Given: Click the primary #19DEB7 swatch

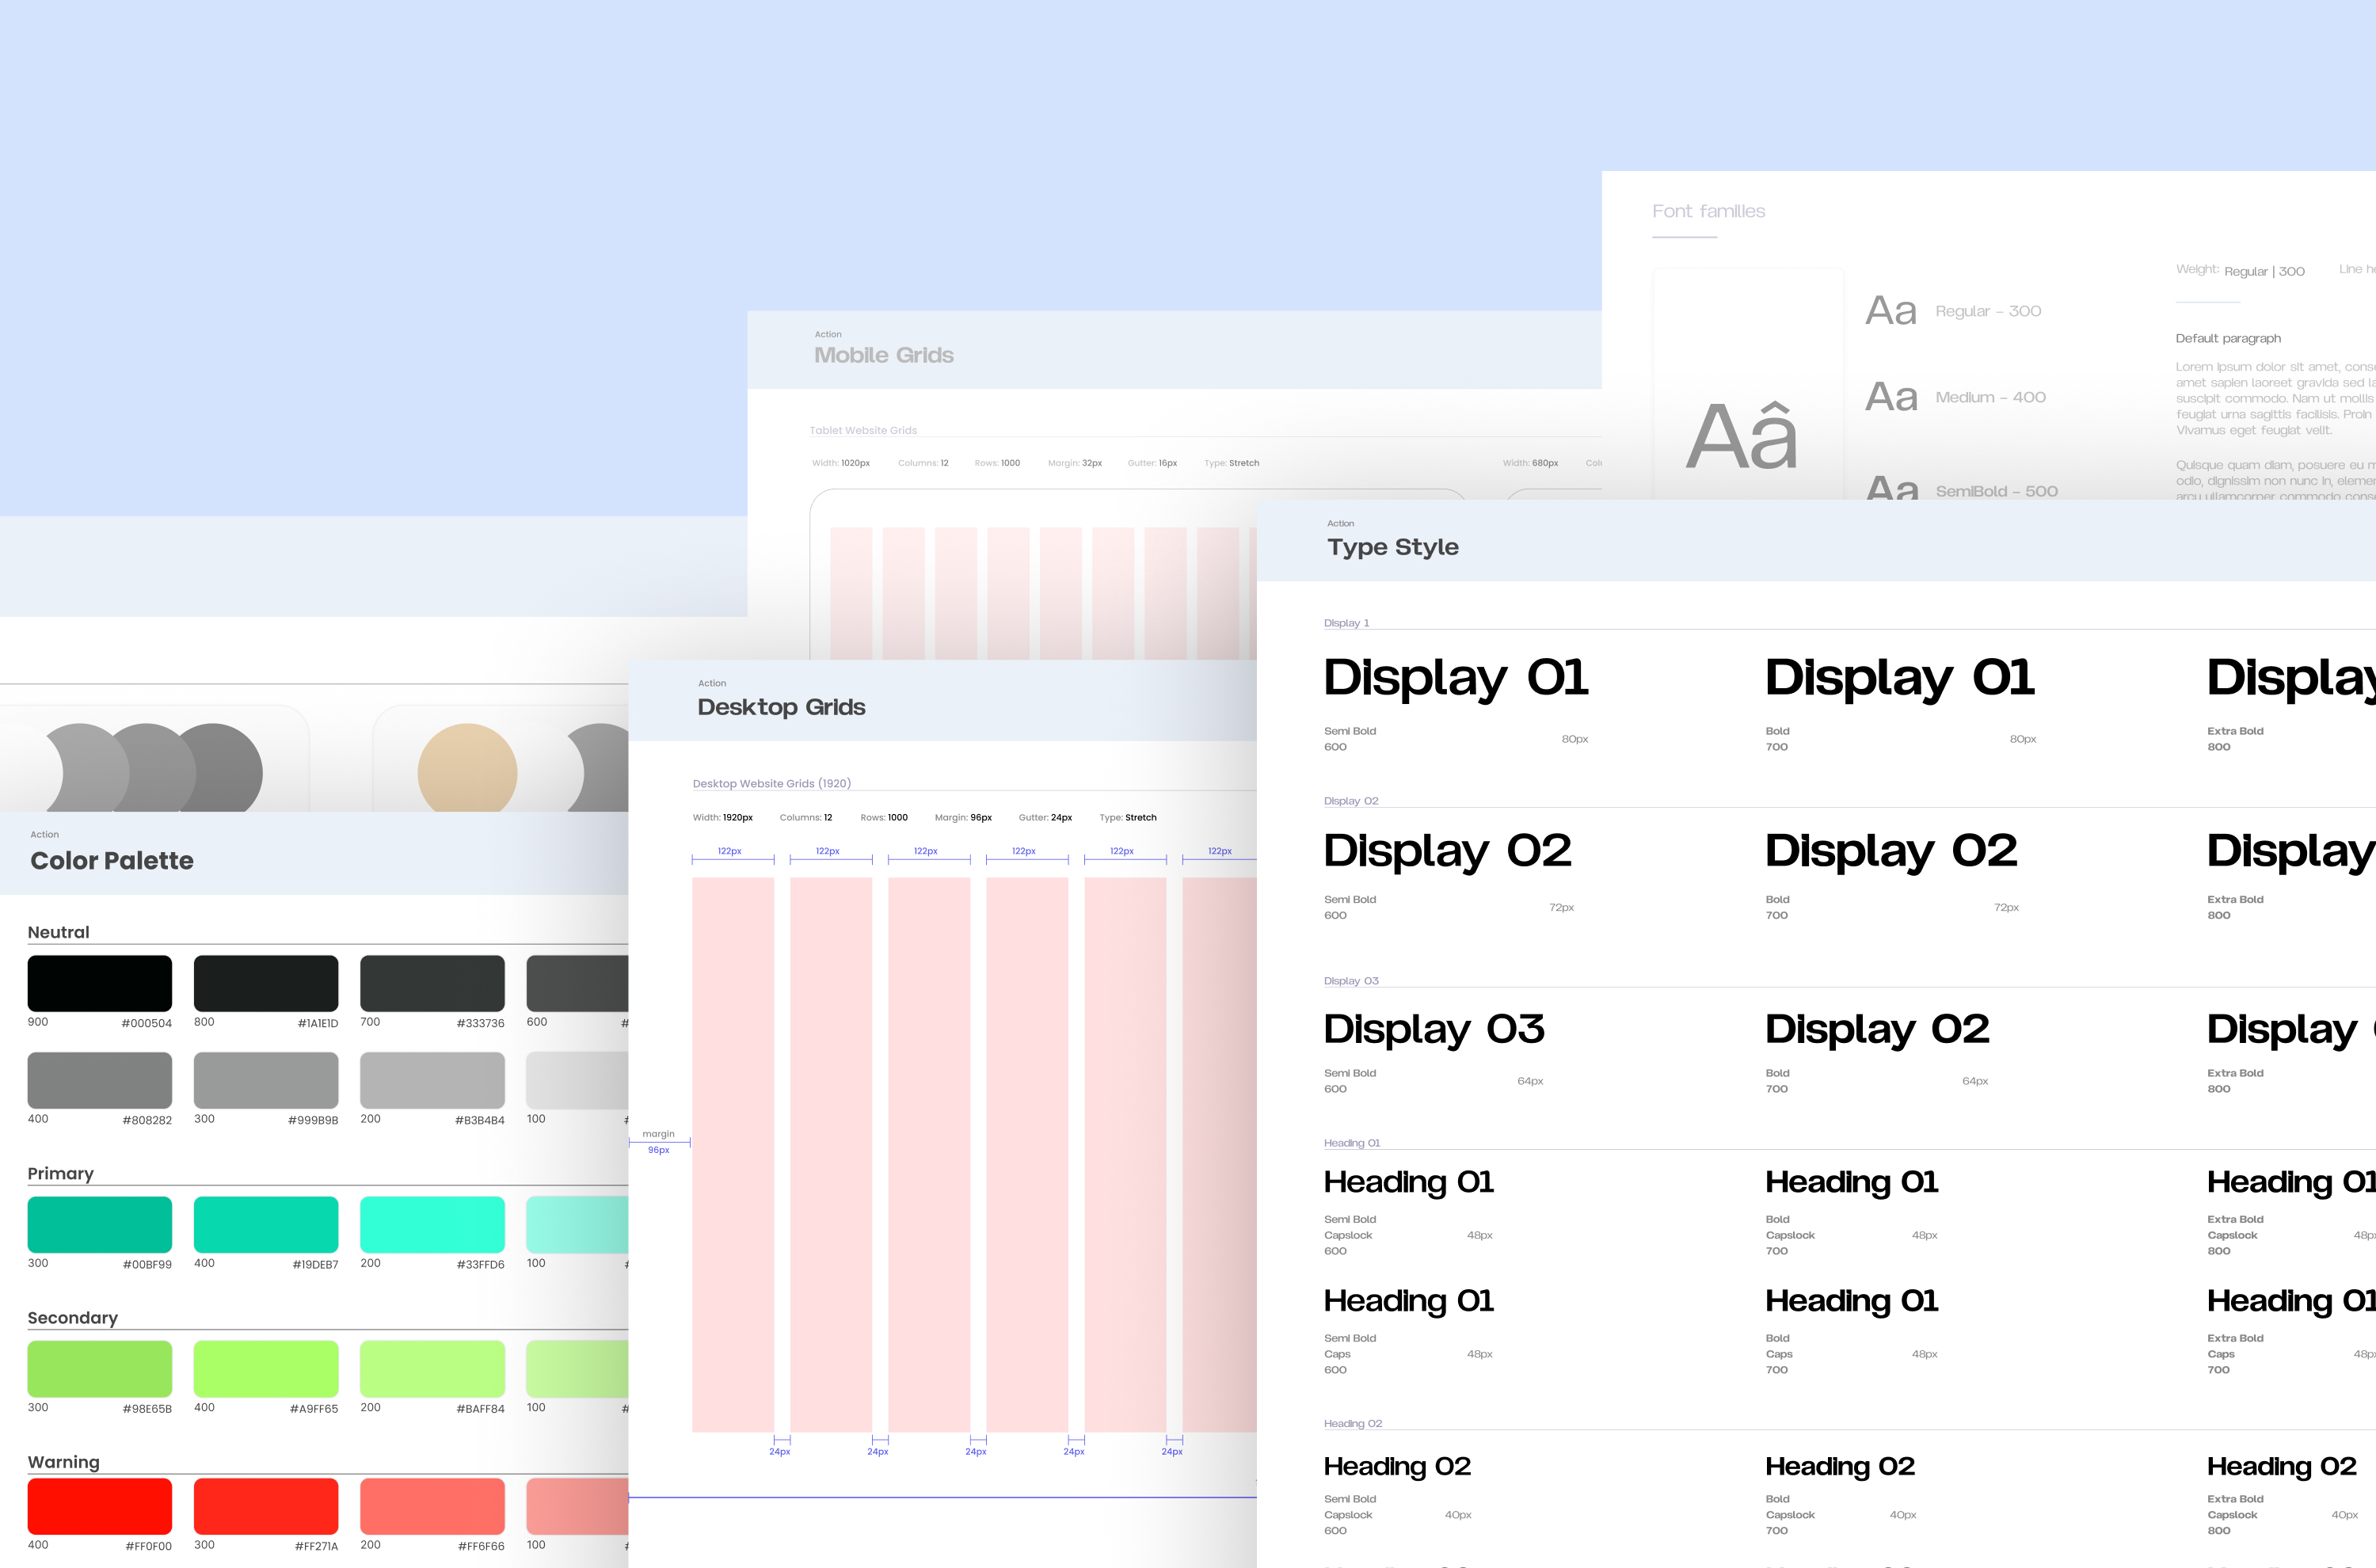Looking at the screenshot, I should [x=265, y=1224].
